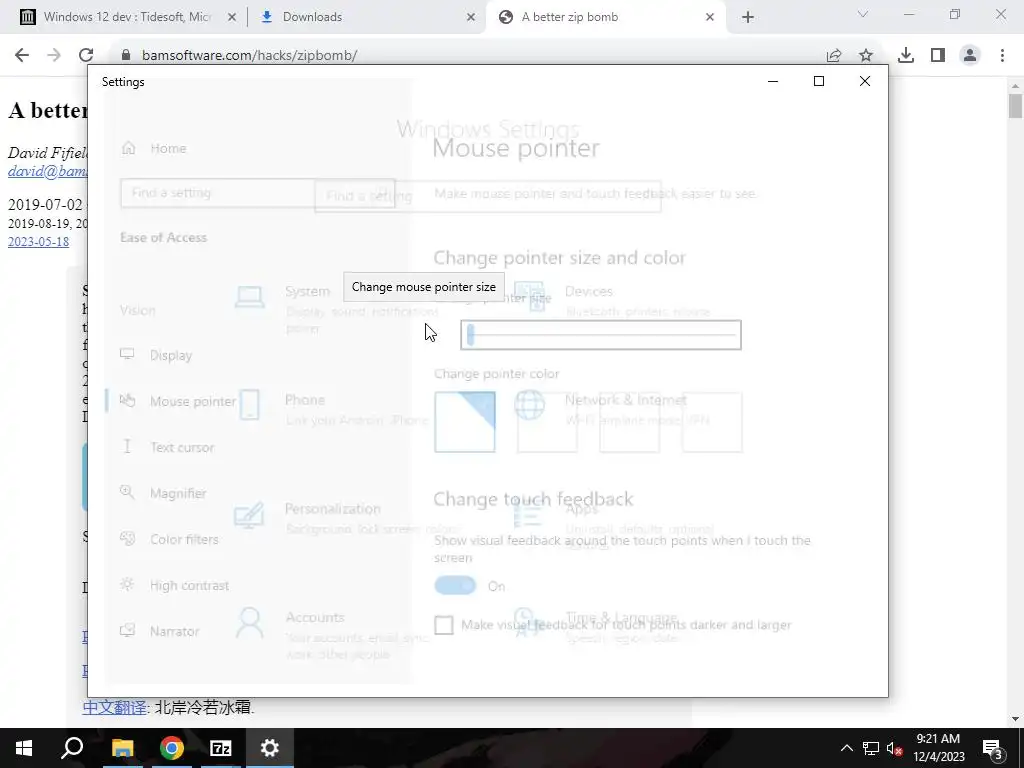Open the clock showing 9:21 AM
The width and height of the screenshot is (1024, 768).
tap(938, 748)
